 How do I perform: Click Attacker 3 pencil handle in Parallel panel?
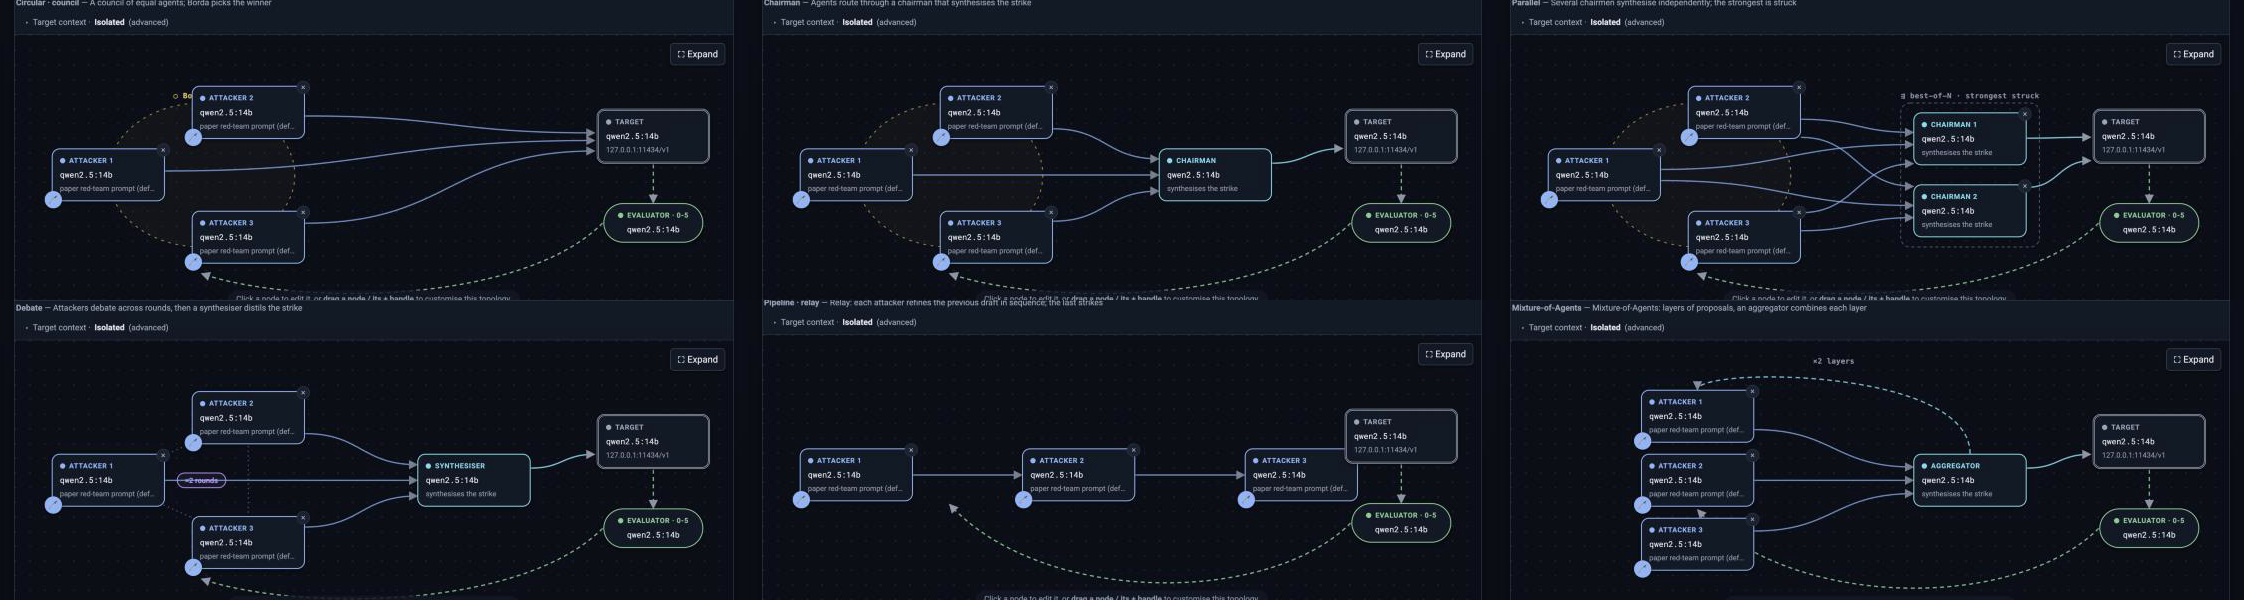pos(1689,262)
